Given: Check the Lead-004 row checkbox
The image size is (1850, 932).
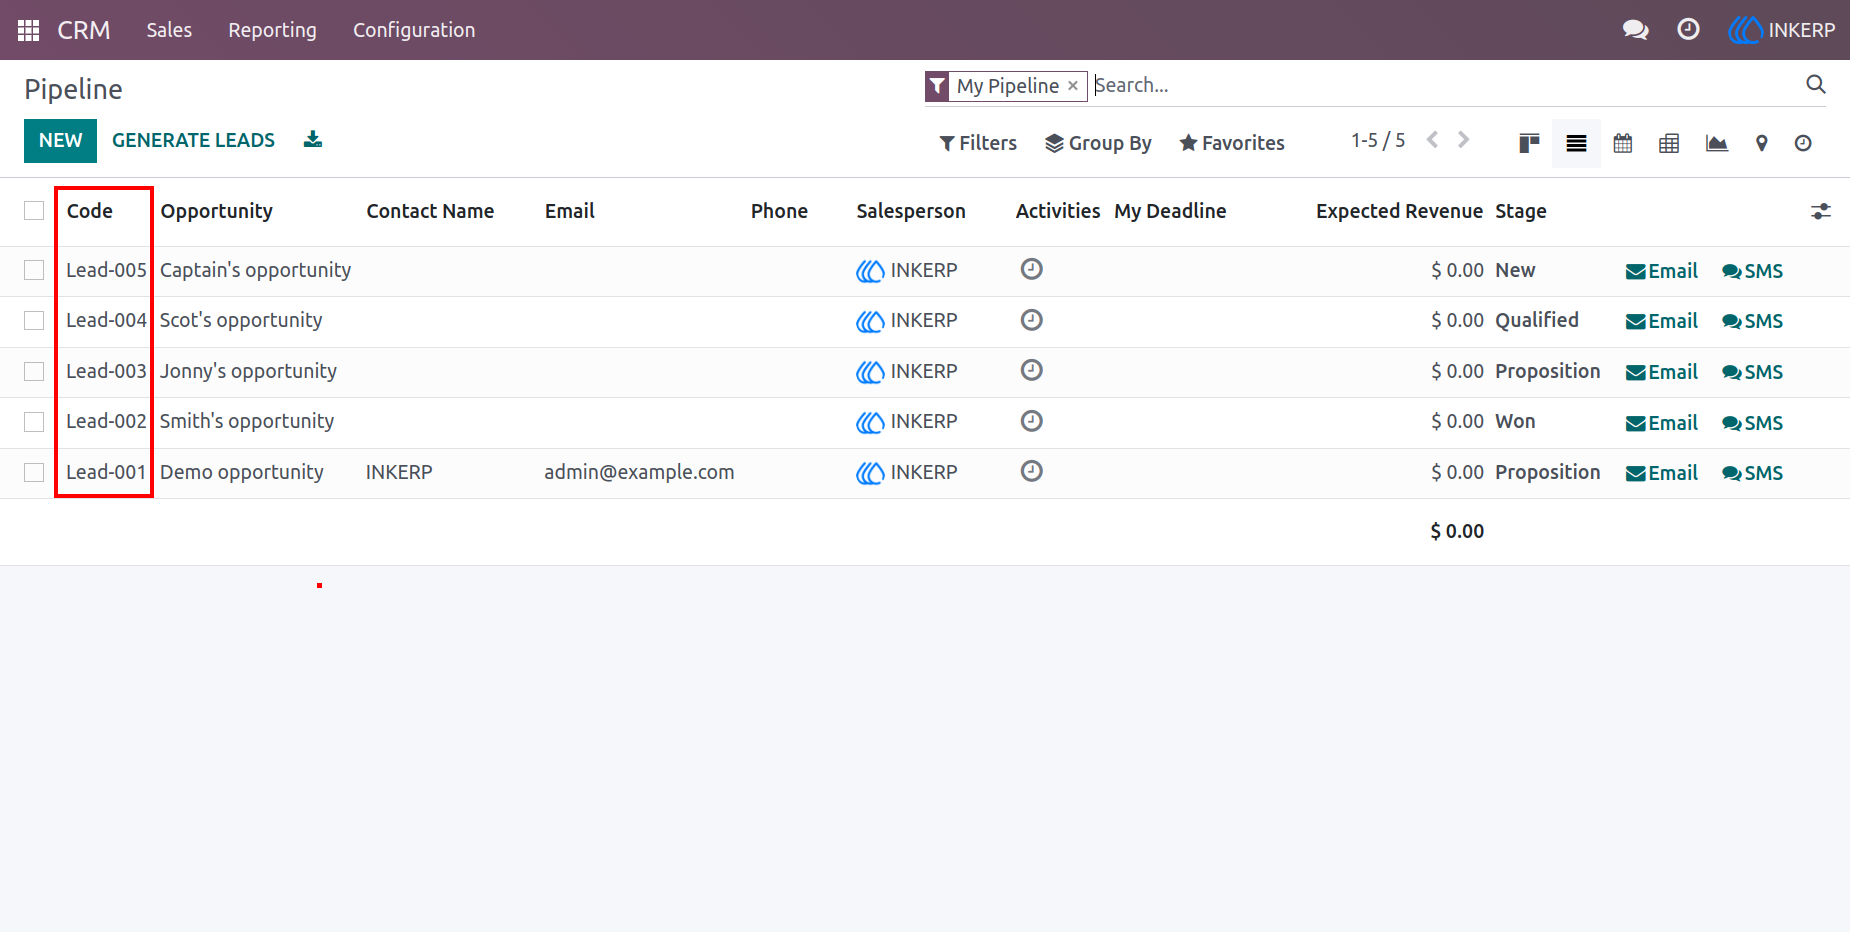Looking at the screenshot, I should (x=34, y=320).
